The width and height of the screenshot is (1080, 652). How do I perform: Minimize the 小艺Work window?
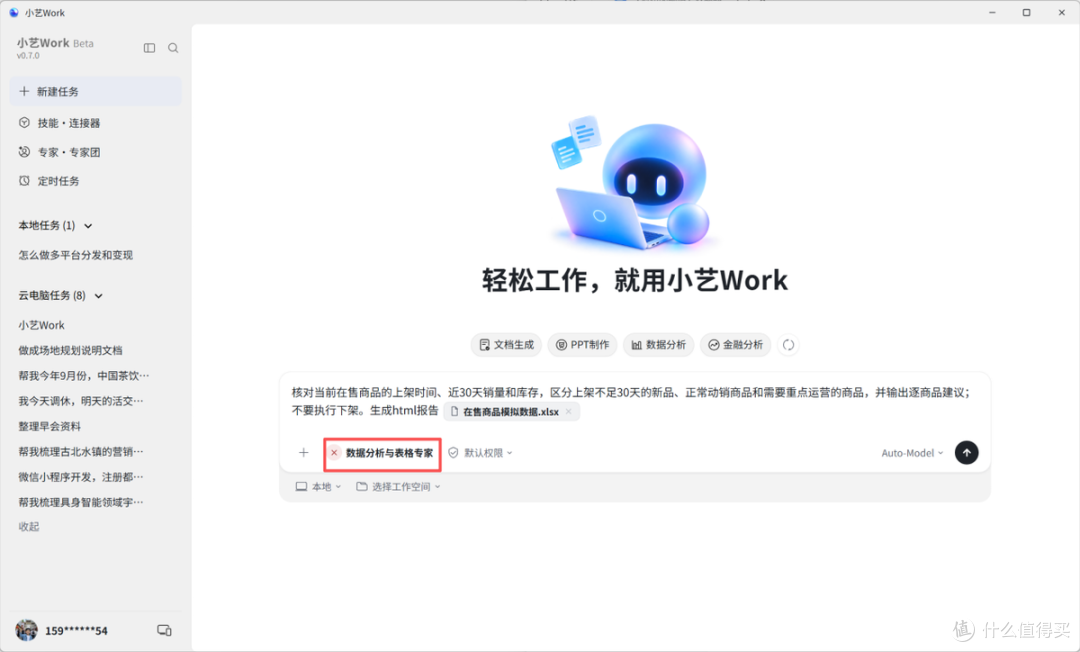click(993, 12)
